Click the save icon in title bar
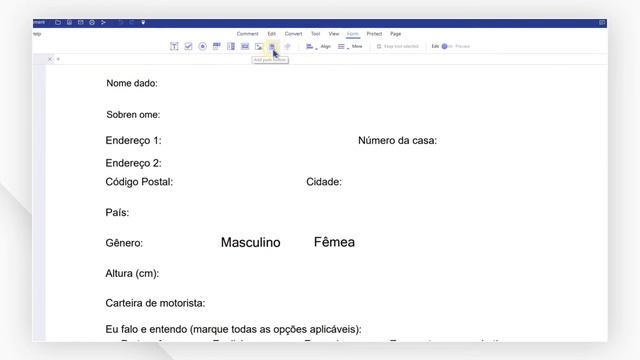 tap(69, 22)
